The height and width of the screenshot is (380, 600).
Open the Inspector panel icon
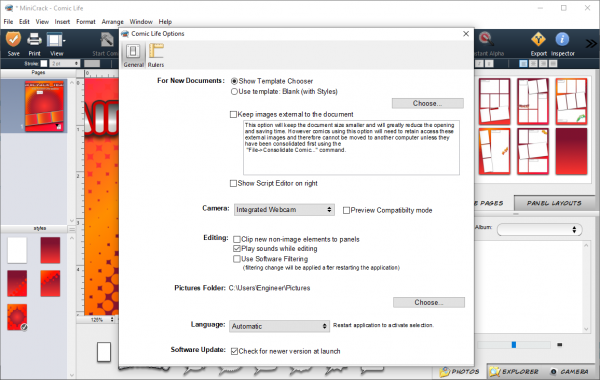coord(562,43)
